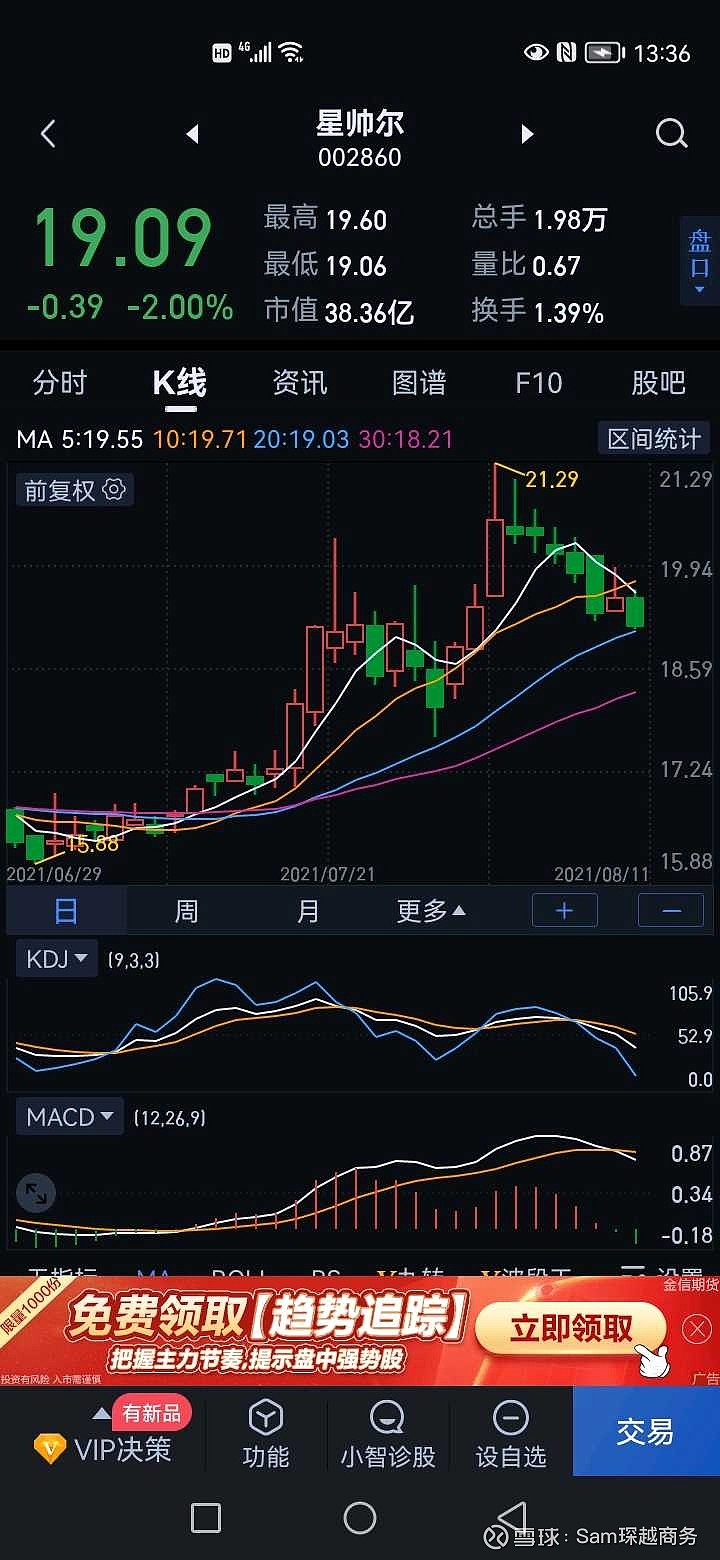This screenshot has height=1560, width=720.
Task: Click the -0.39 price change
Action: point(65,306)
